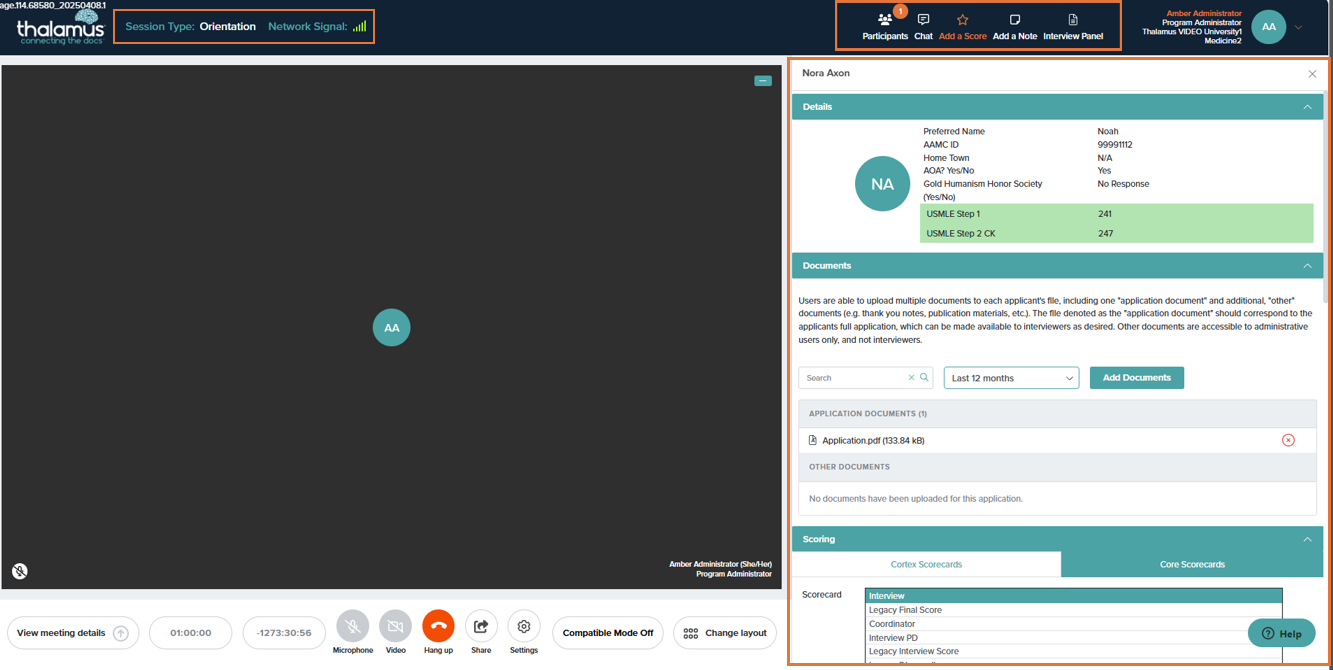Clear the document search field
Viewport: 1333px width, 670px height.
point(911,378)
